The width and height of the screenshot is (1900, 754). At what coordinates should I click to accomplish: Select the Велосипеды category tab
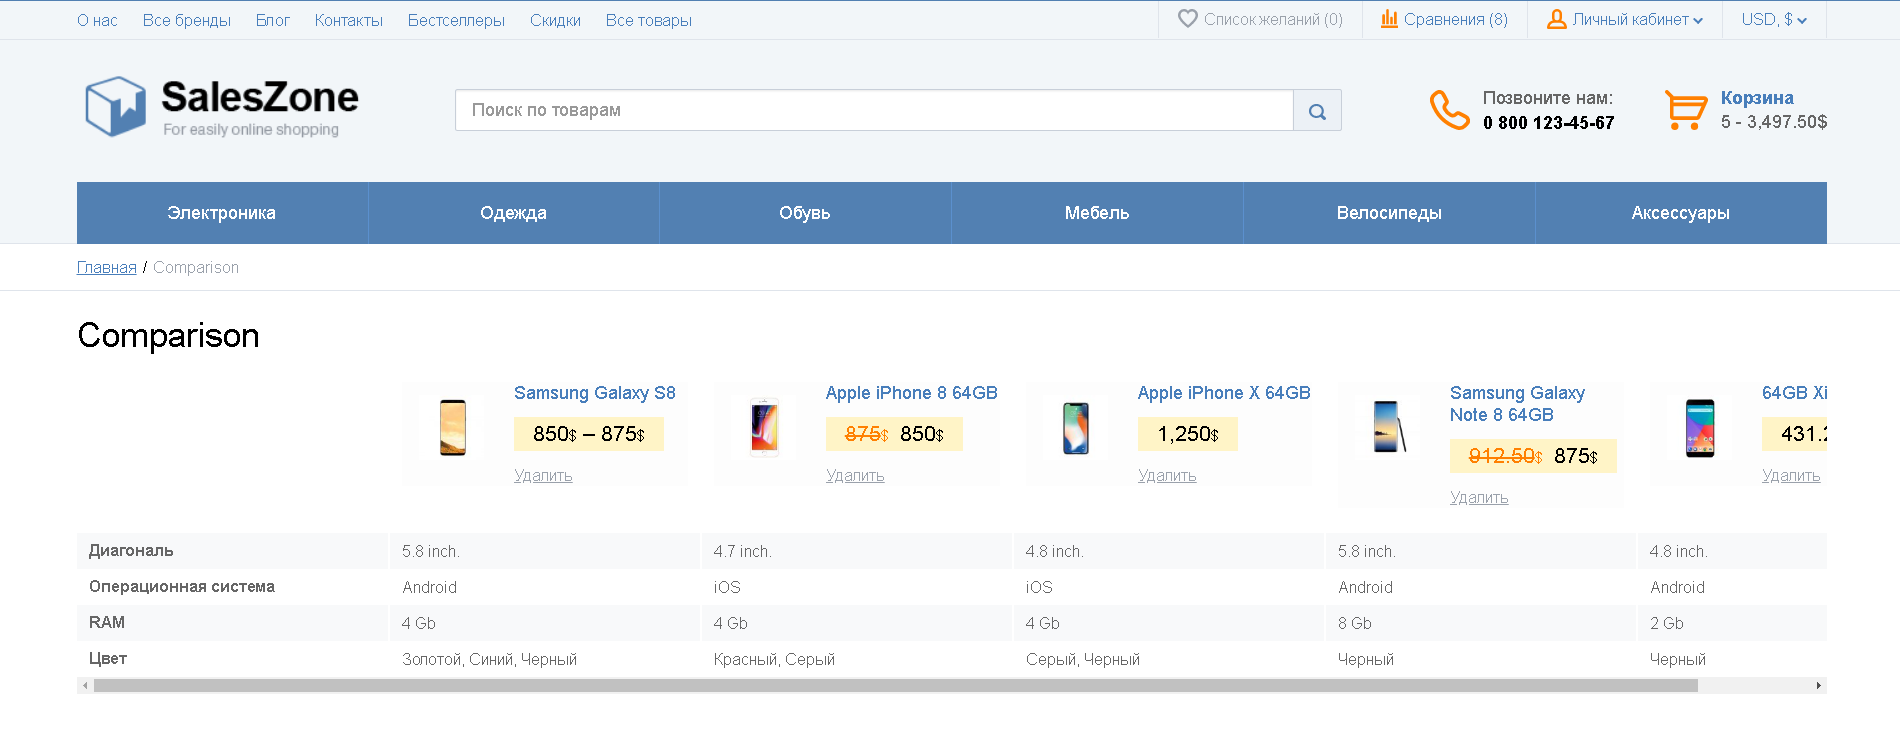pos(1389,213)
